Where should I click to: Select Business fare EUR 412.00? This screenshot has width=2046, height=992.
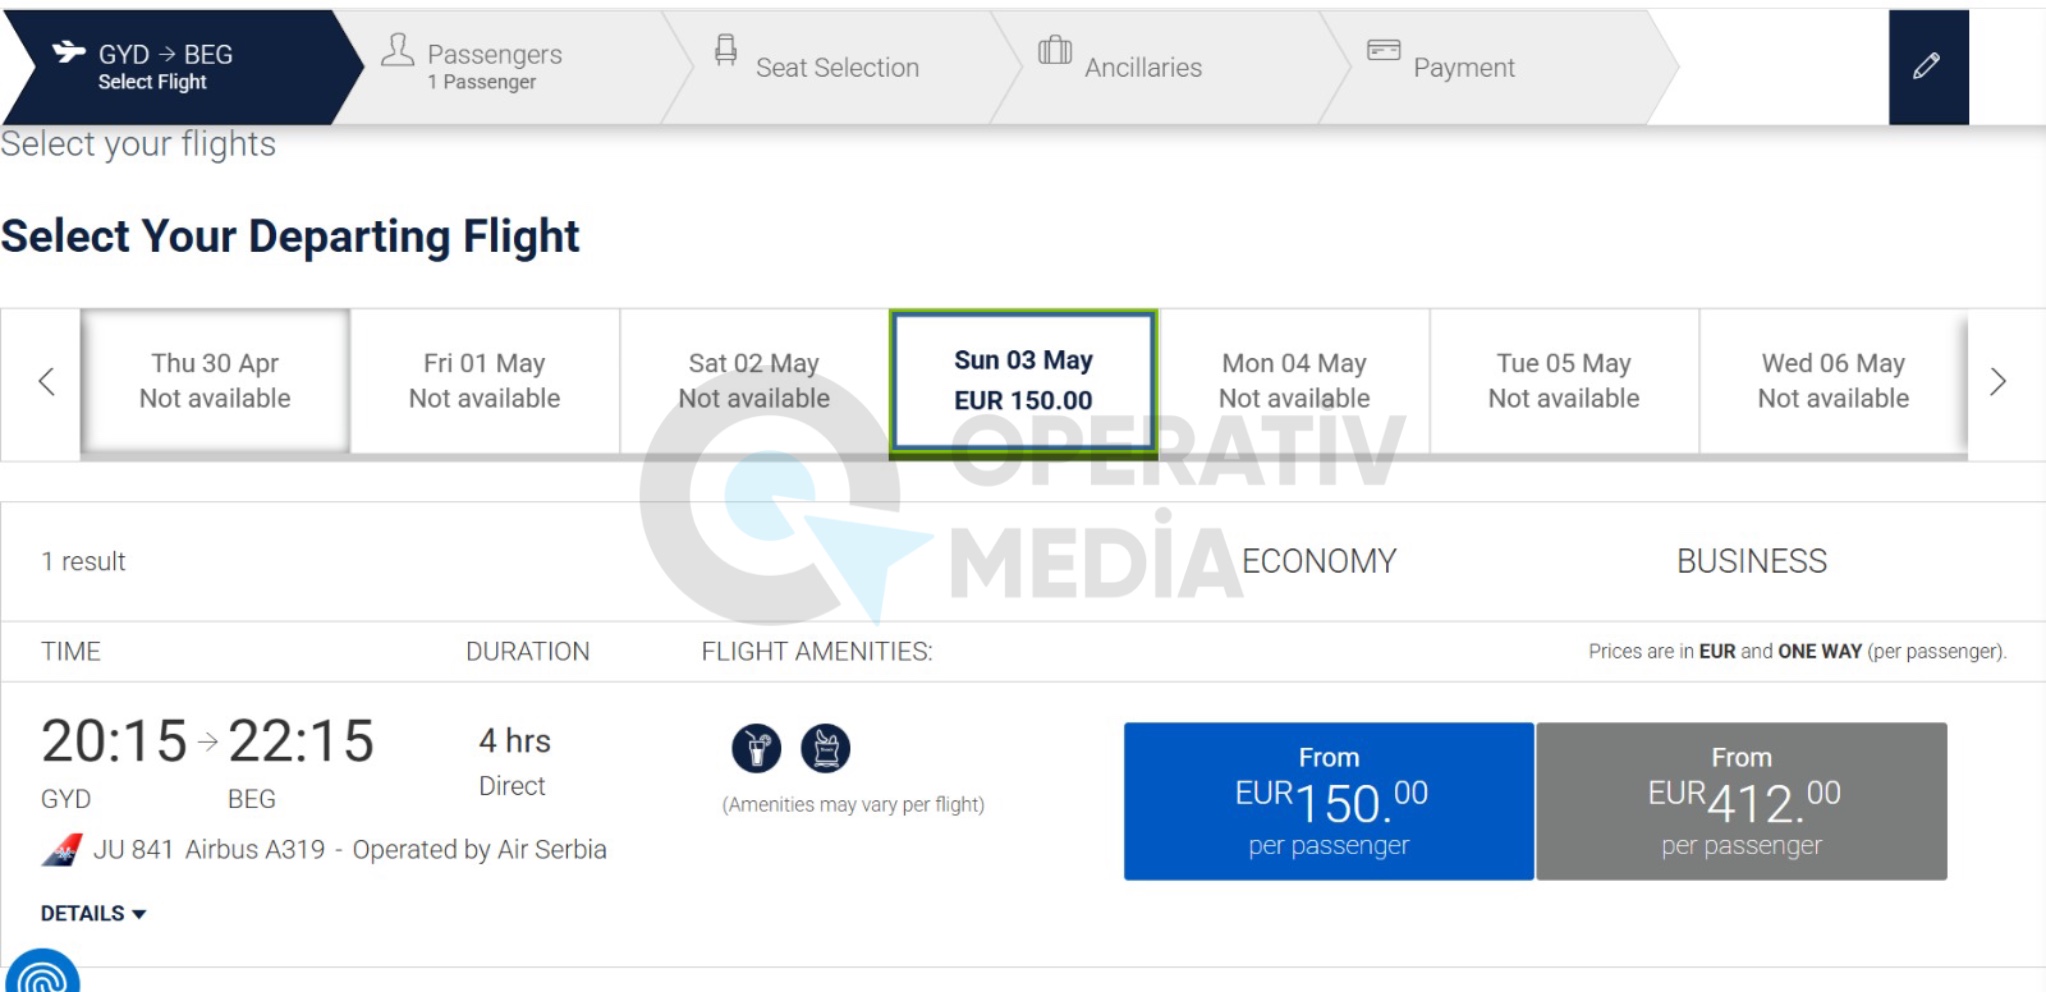(x=1741, y=801)
